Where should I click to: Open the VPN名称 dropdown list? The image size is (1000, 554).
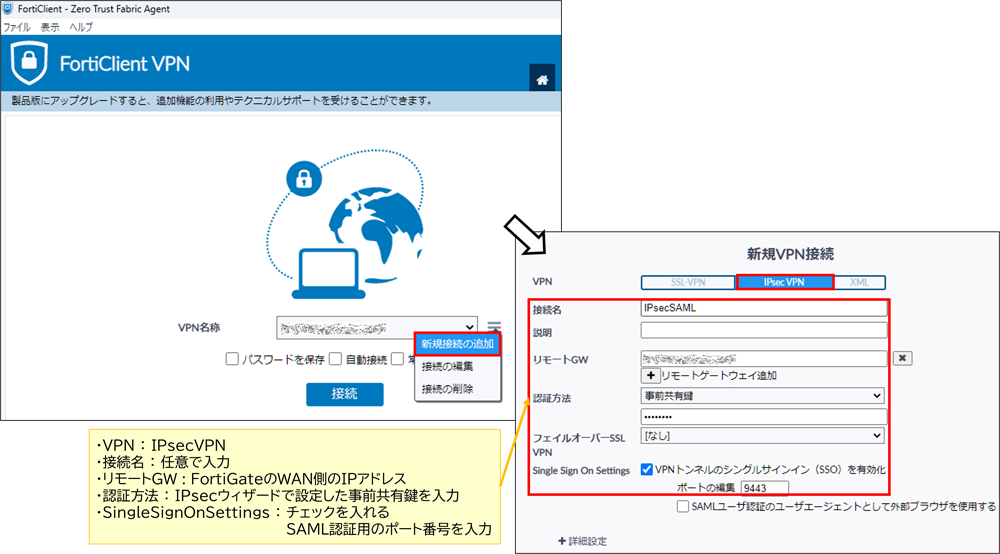click(x=376, y=328)
